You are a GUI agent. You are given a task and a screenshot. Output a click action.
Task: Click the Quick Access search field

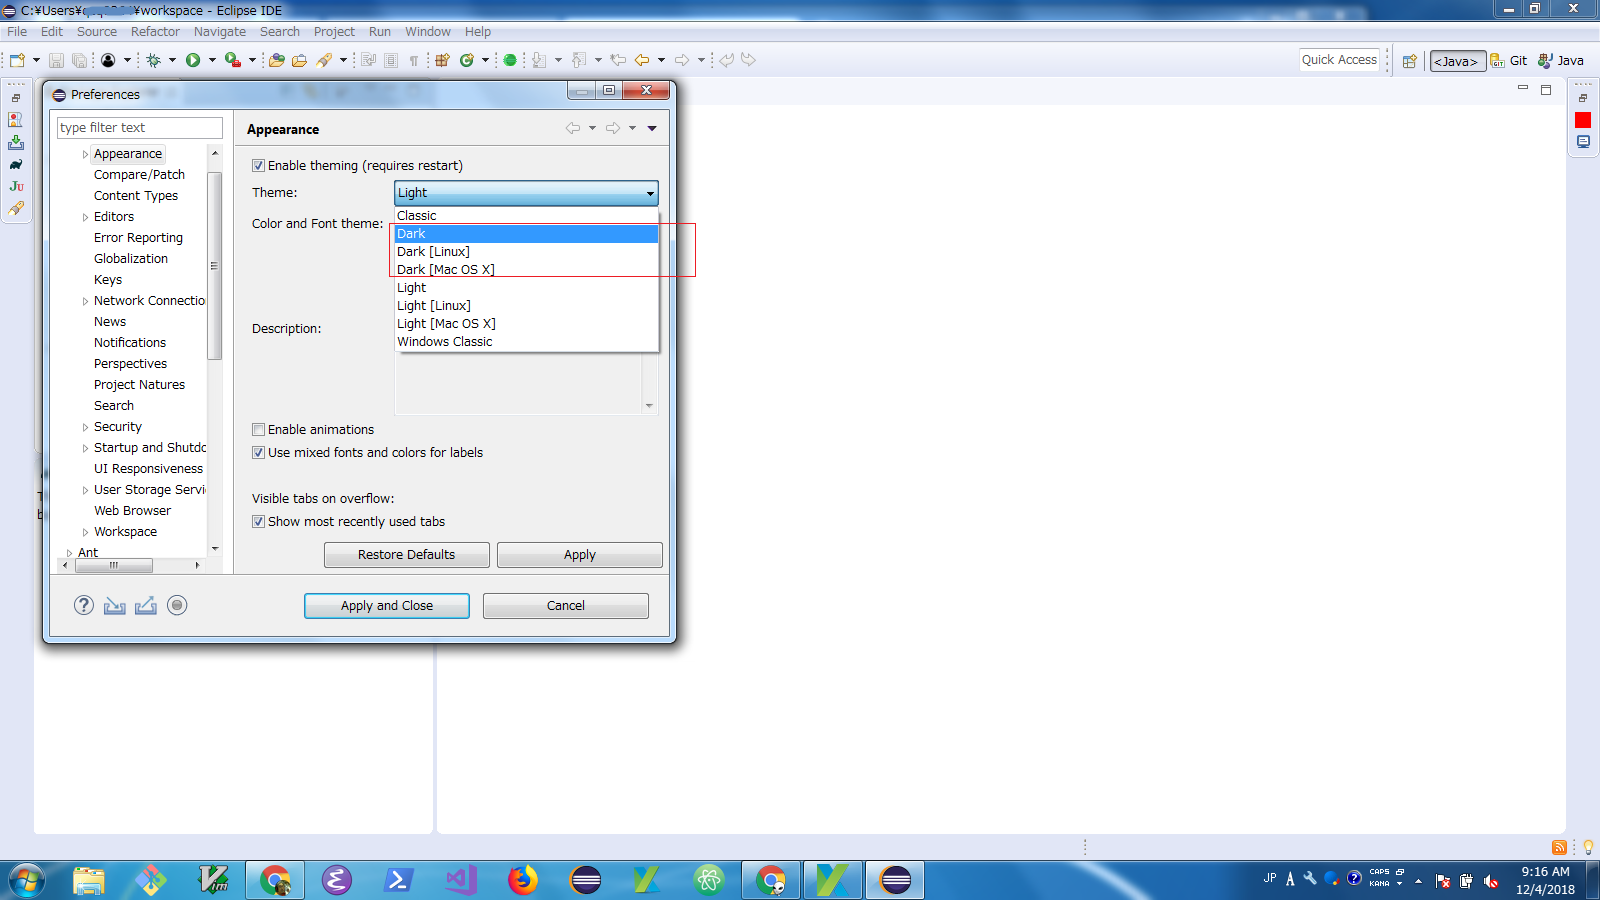[x=1340, y=60]
